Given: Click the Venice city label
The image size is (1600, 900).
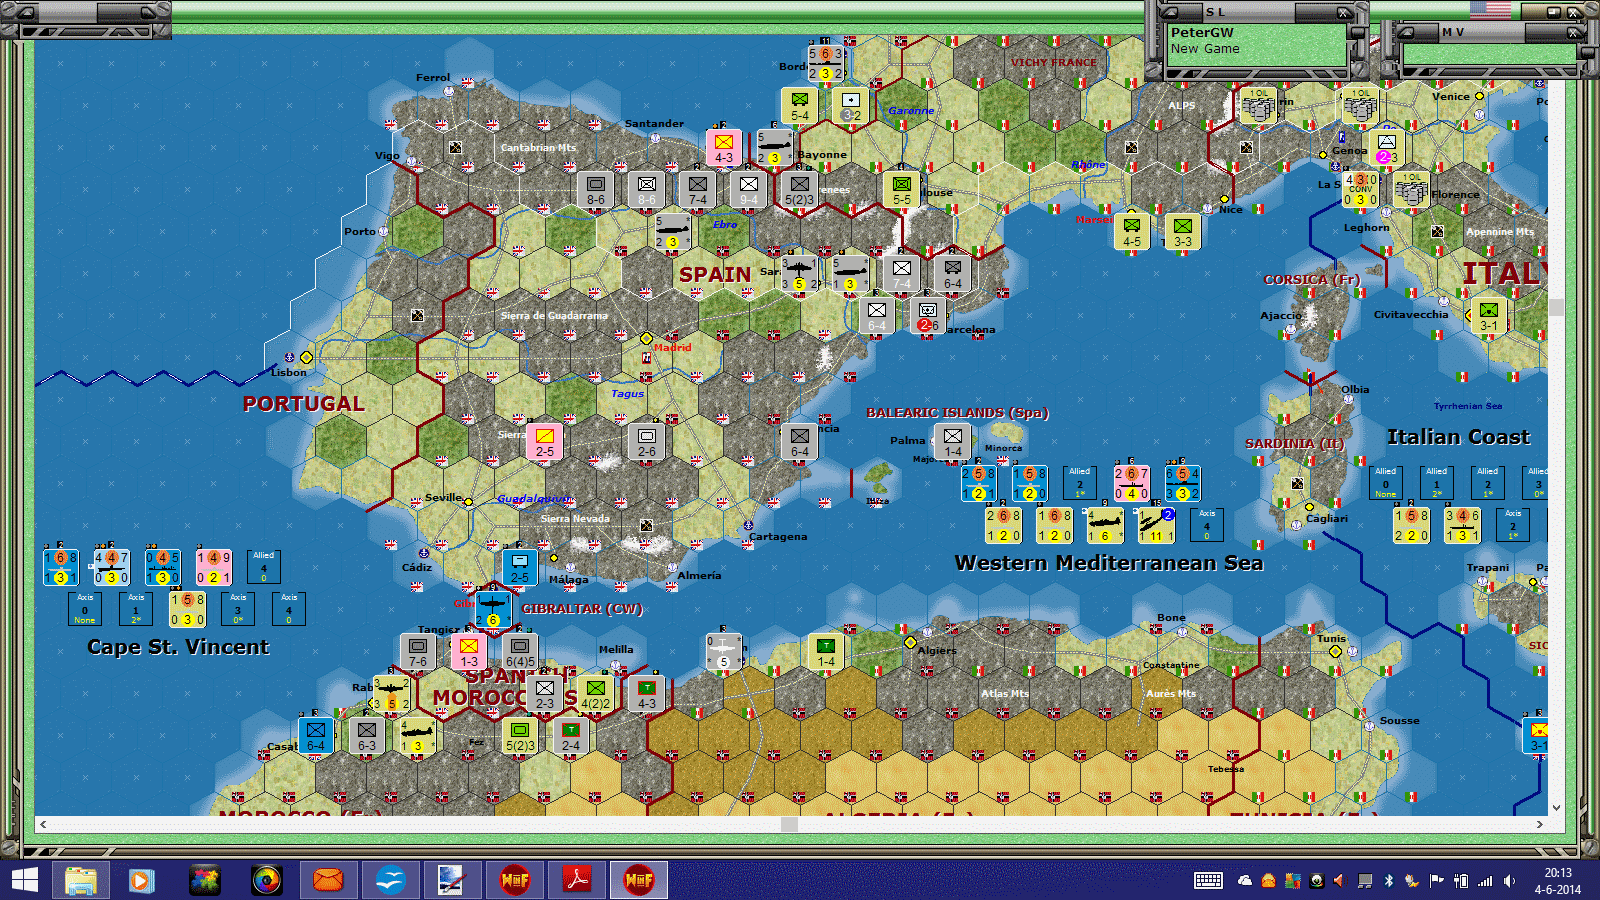Looking at the screenshot, I should click(1451, 97).
